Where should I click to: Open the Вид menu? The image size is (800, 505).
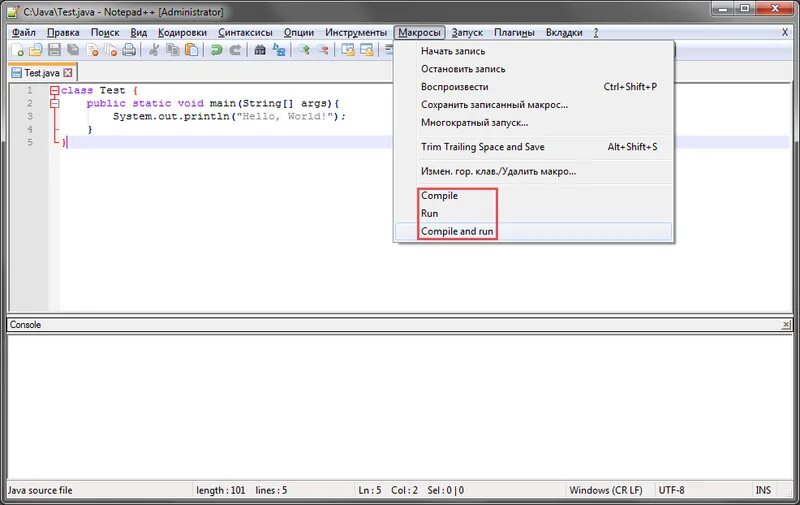click(139, 33)
